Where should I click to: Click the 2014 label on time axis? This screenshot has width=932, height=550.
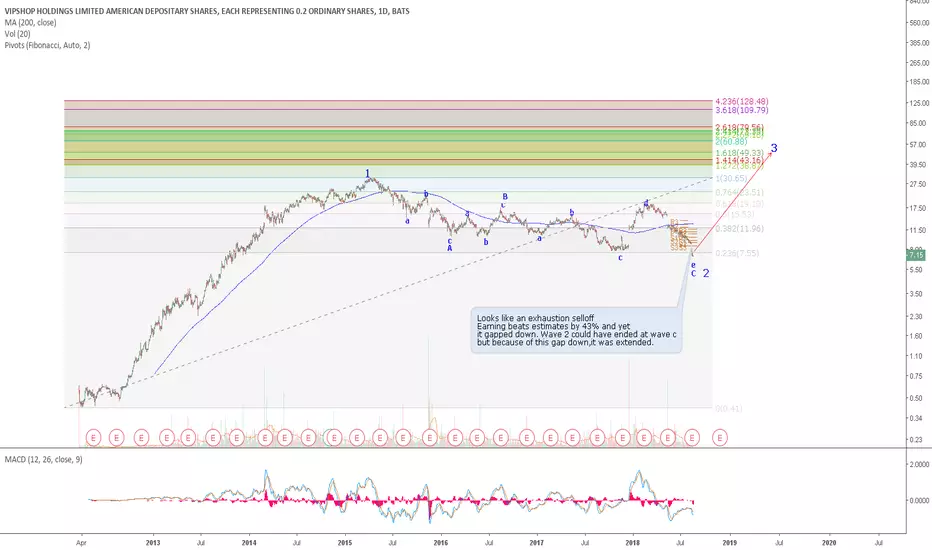coord(249,542)
